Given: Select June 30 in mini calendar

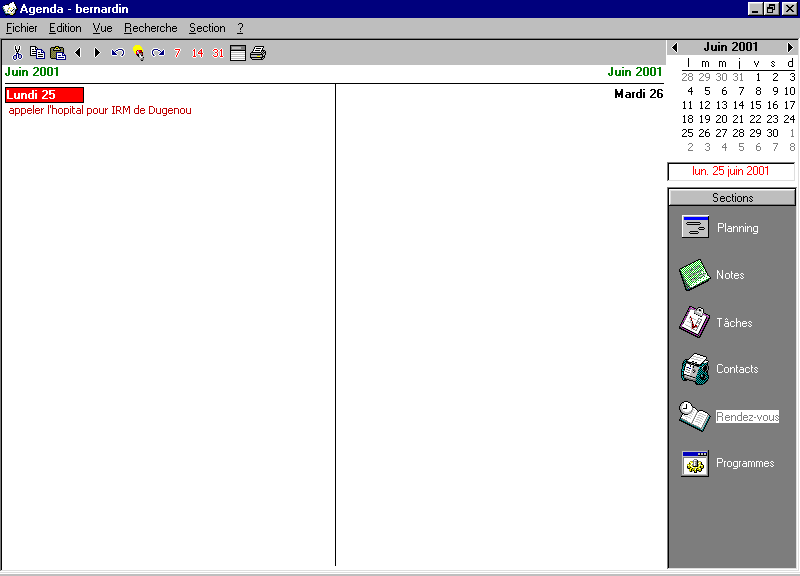Looking at the screenshot, I should tap(772, 133).
